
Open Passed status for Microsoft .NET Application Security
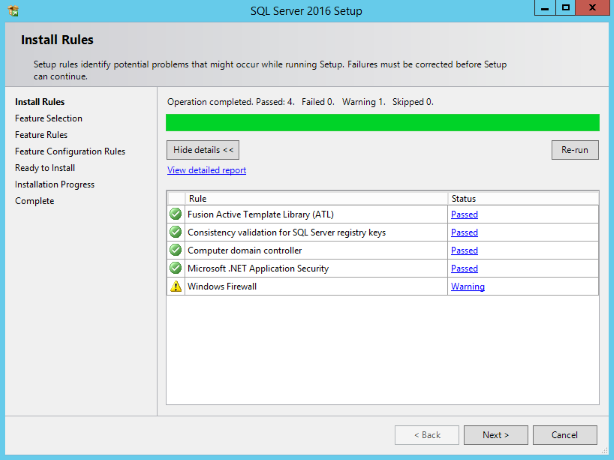click(x=464, y=269)
